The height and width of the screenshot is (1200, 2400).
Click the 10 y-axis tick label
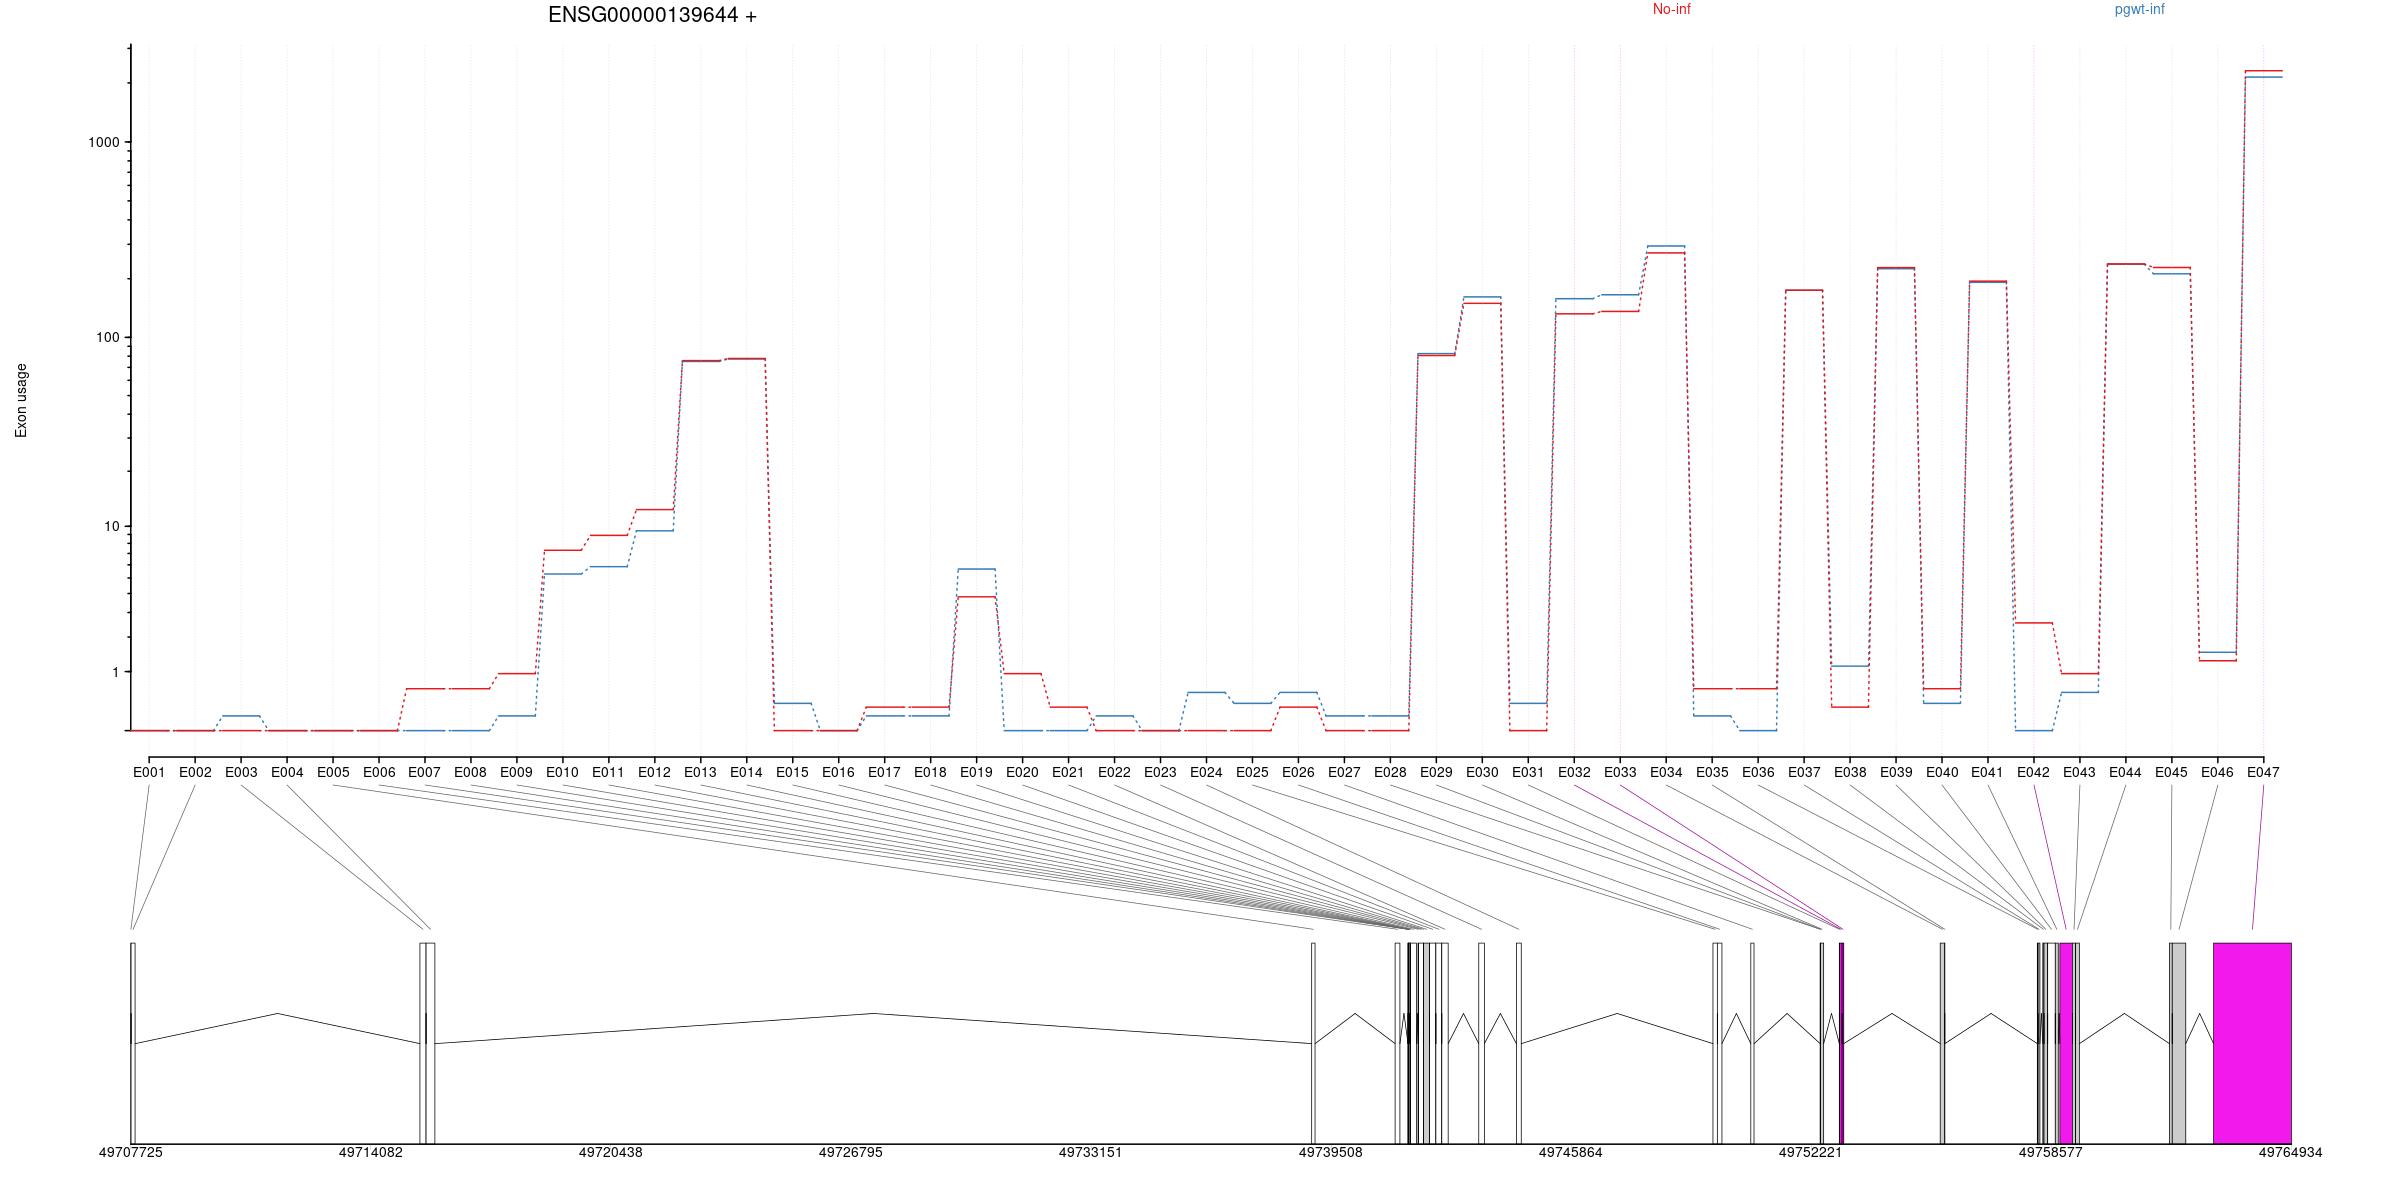pos(111,526)
